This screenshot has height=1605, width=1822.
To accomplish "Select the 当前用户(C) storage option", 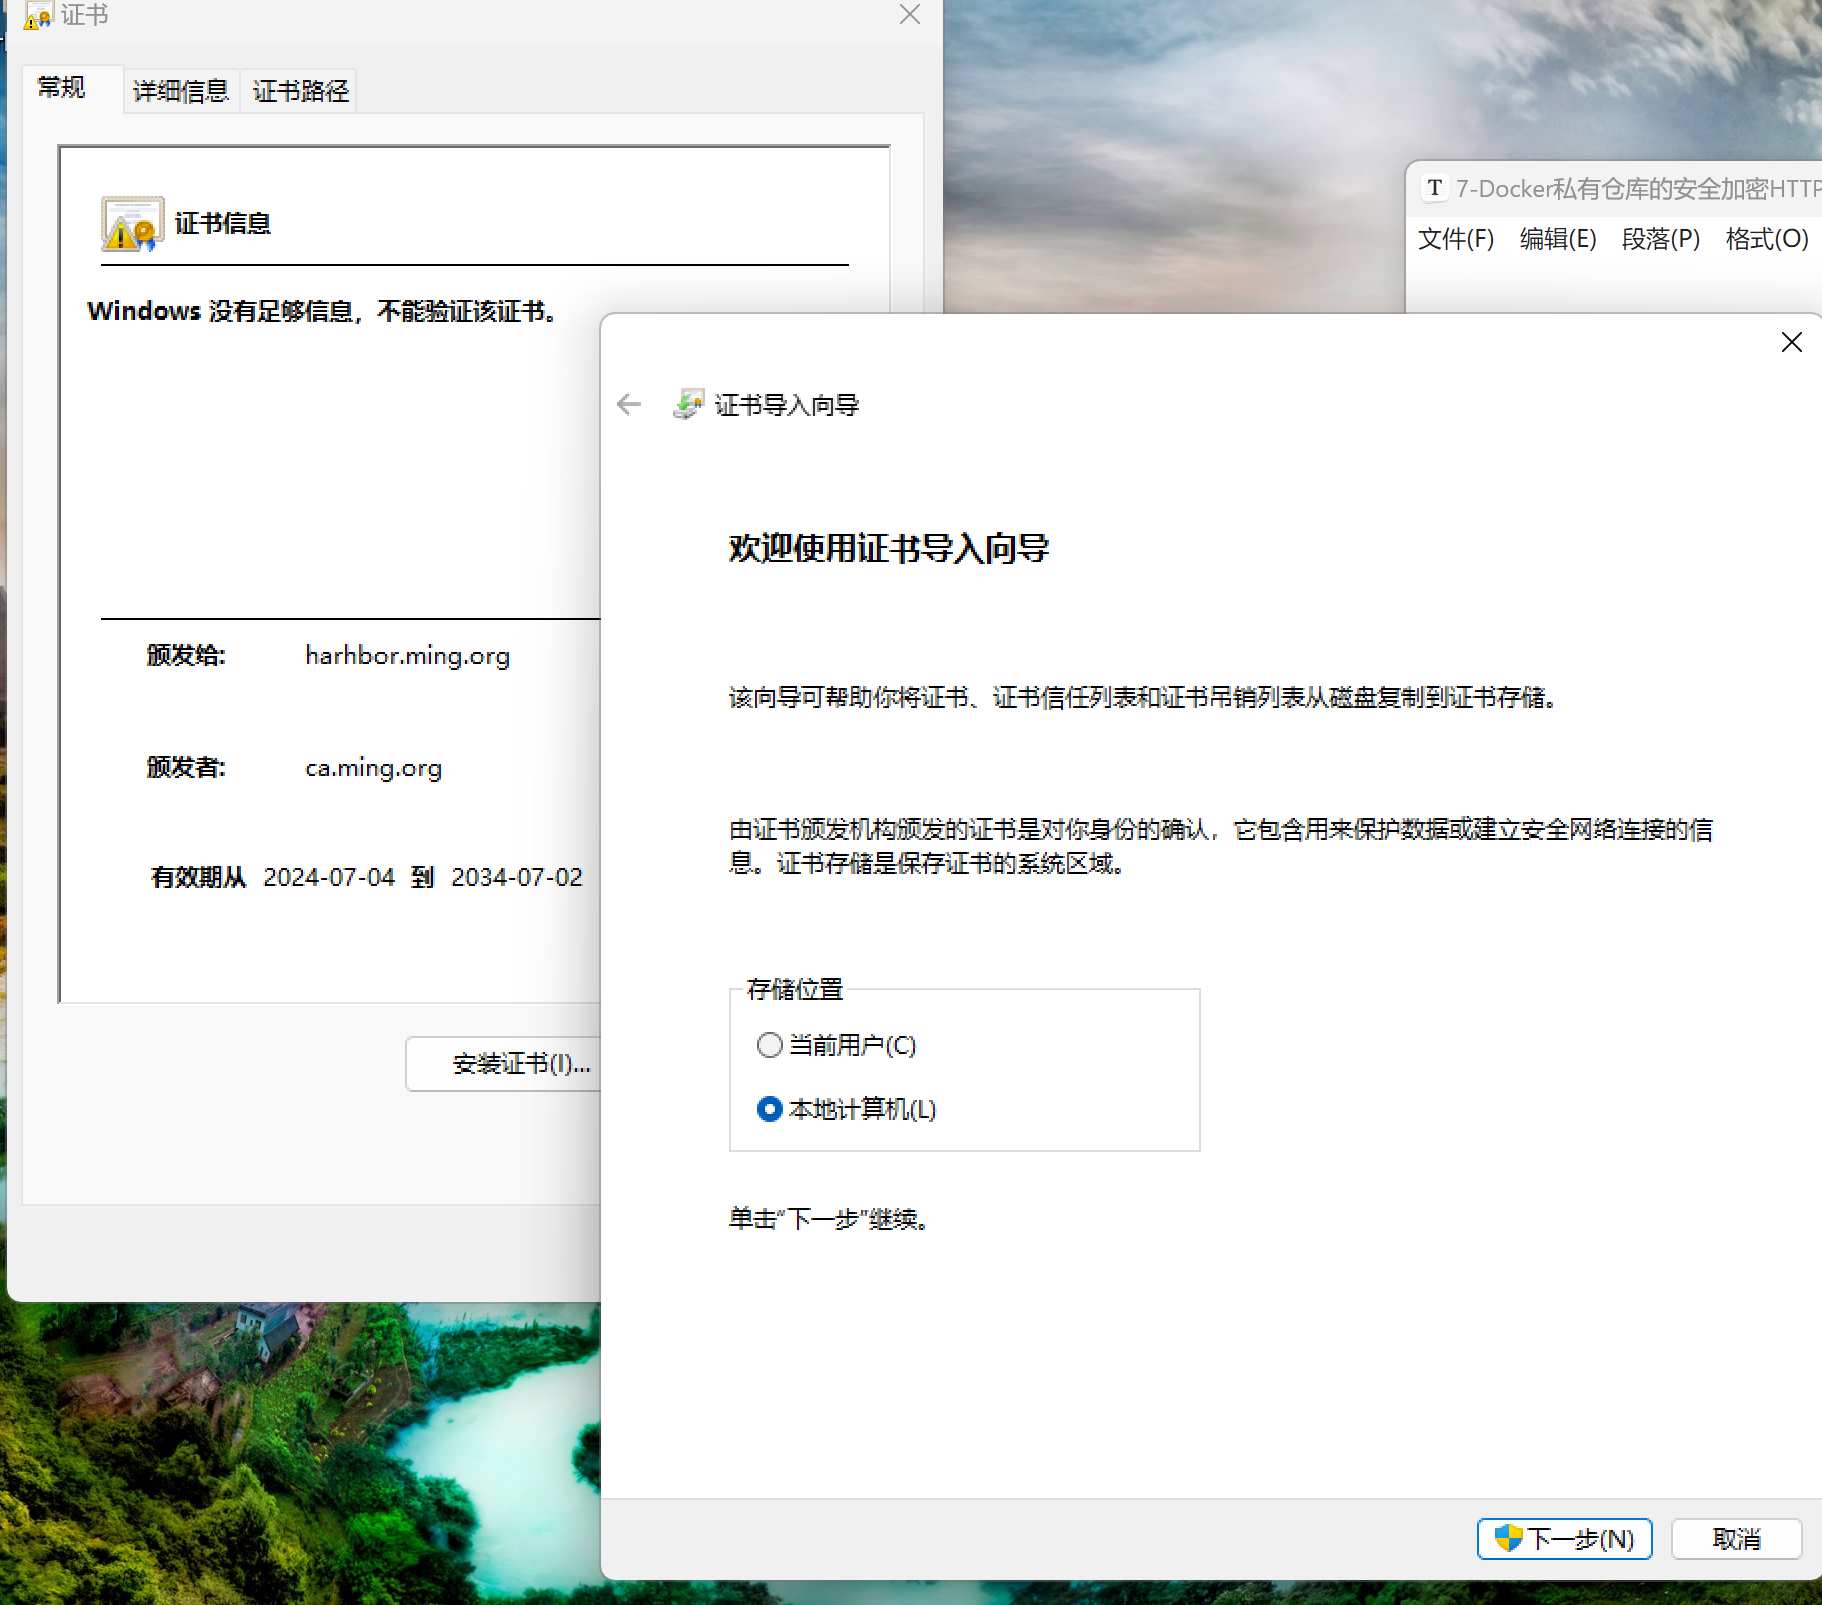I will (769, 1045).
